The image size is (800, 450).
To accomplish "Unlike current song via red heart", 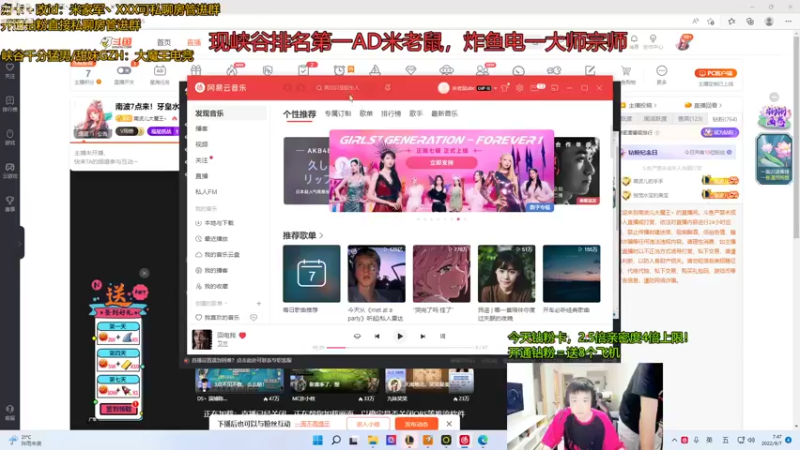I will pos(242,335).
